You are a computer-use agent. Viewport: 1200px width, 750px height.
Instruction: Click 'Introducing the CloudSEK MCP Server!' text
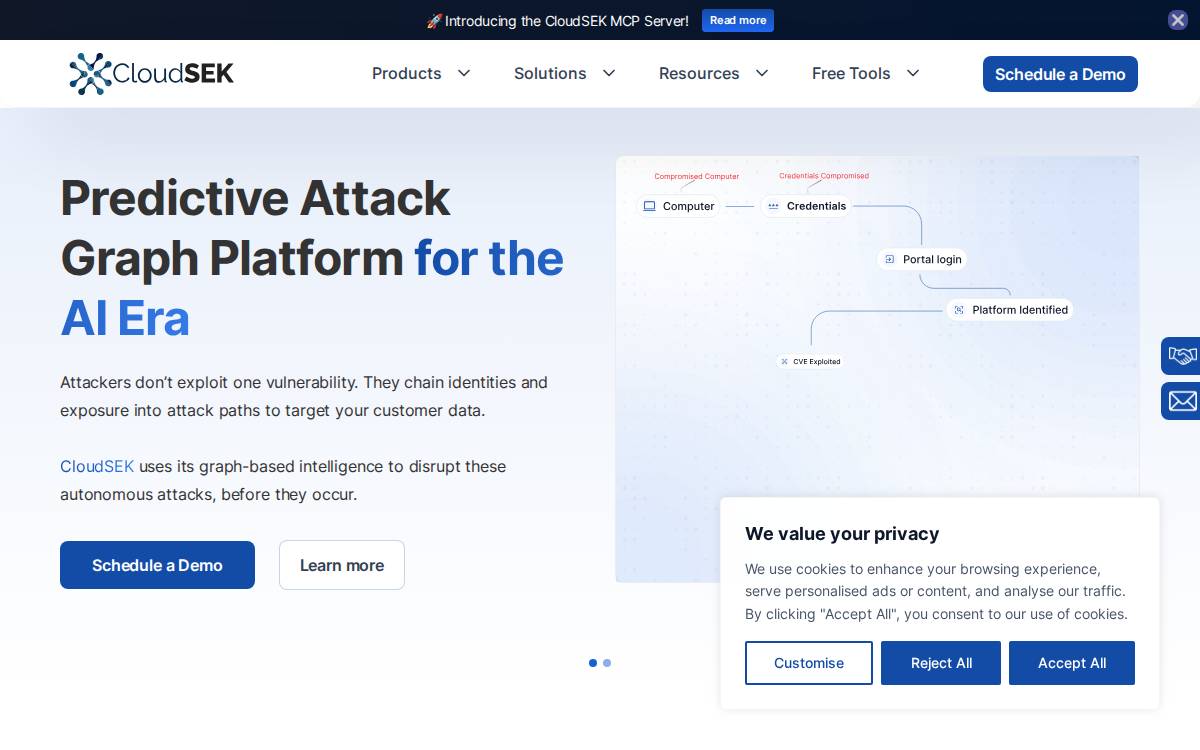click(567, 21)
